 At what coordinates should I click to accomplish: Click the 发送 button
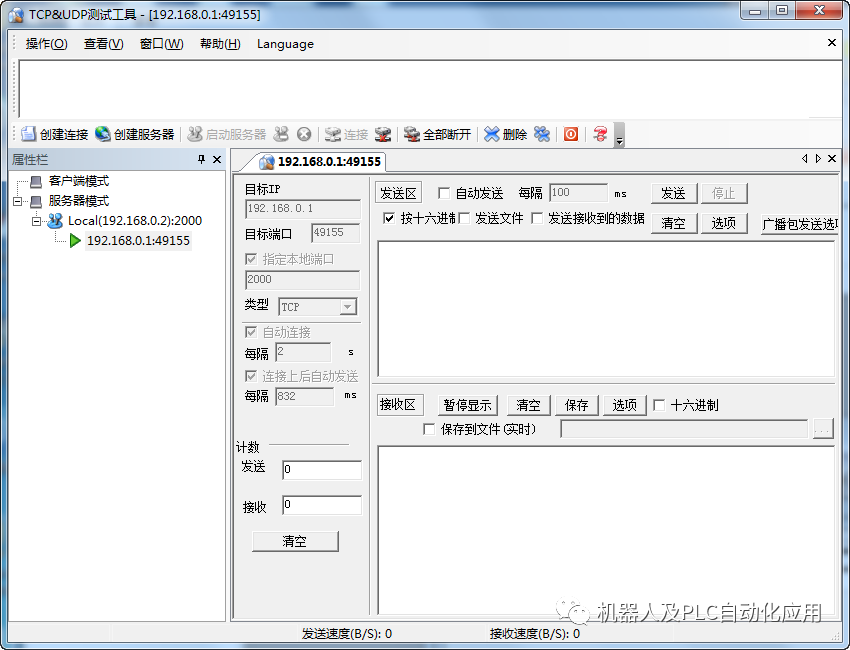coord(673,194)
